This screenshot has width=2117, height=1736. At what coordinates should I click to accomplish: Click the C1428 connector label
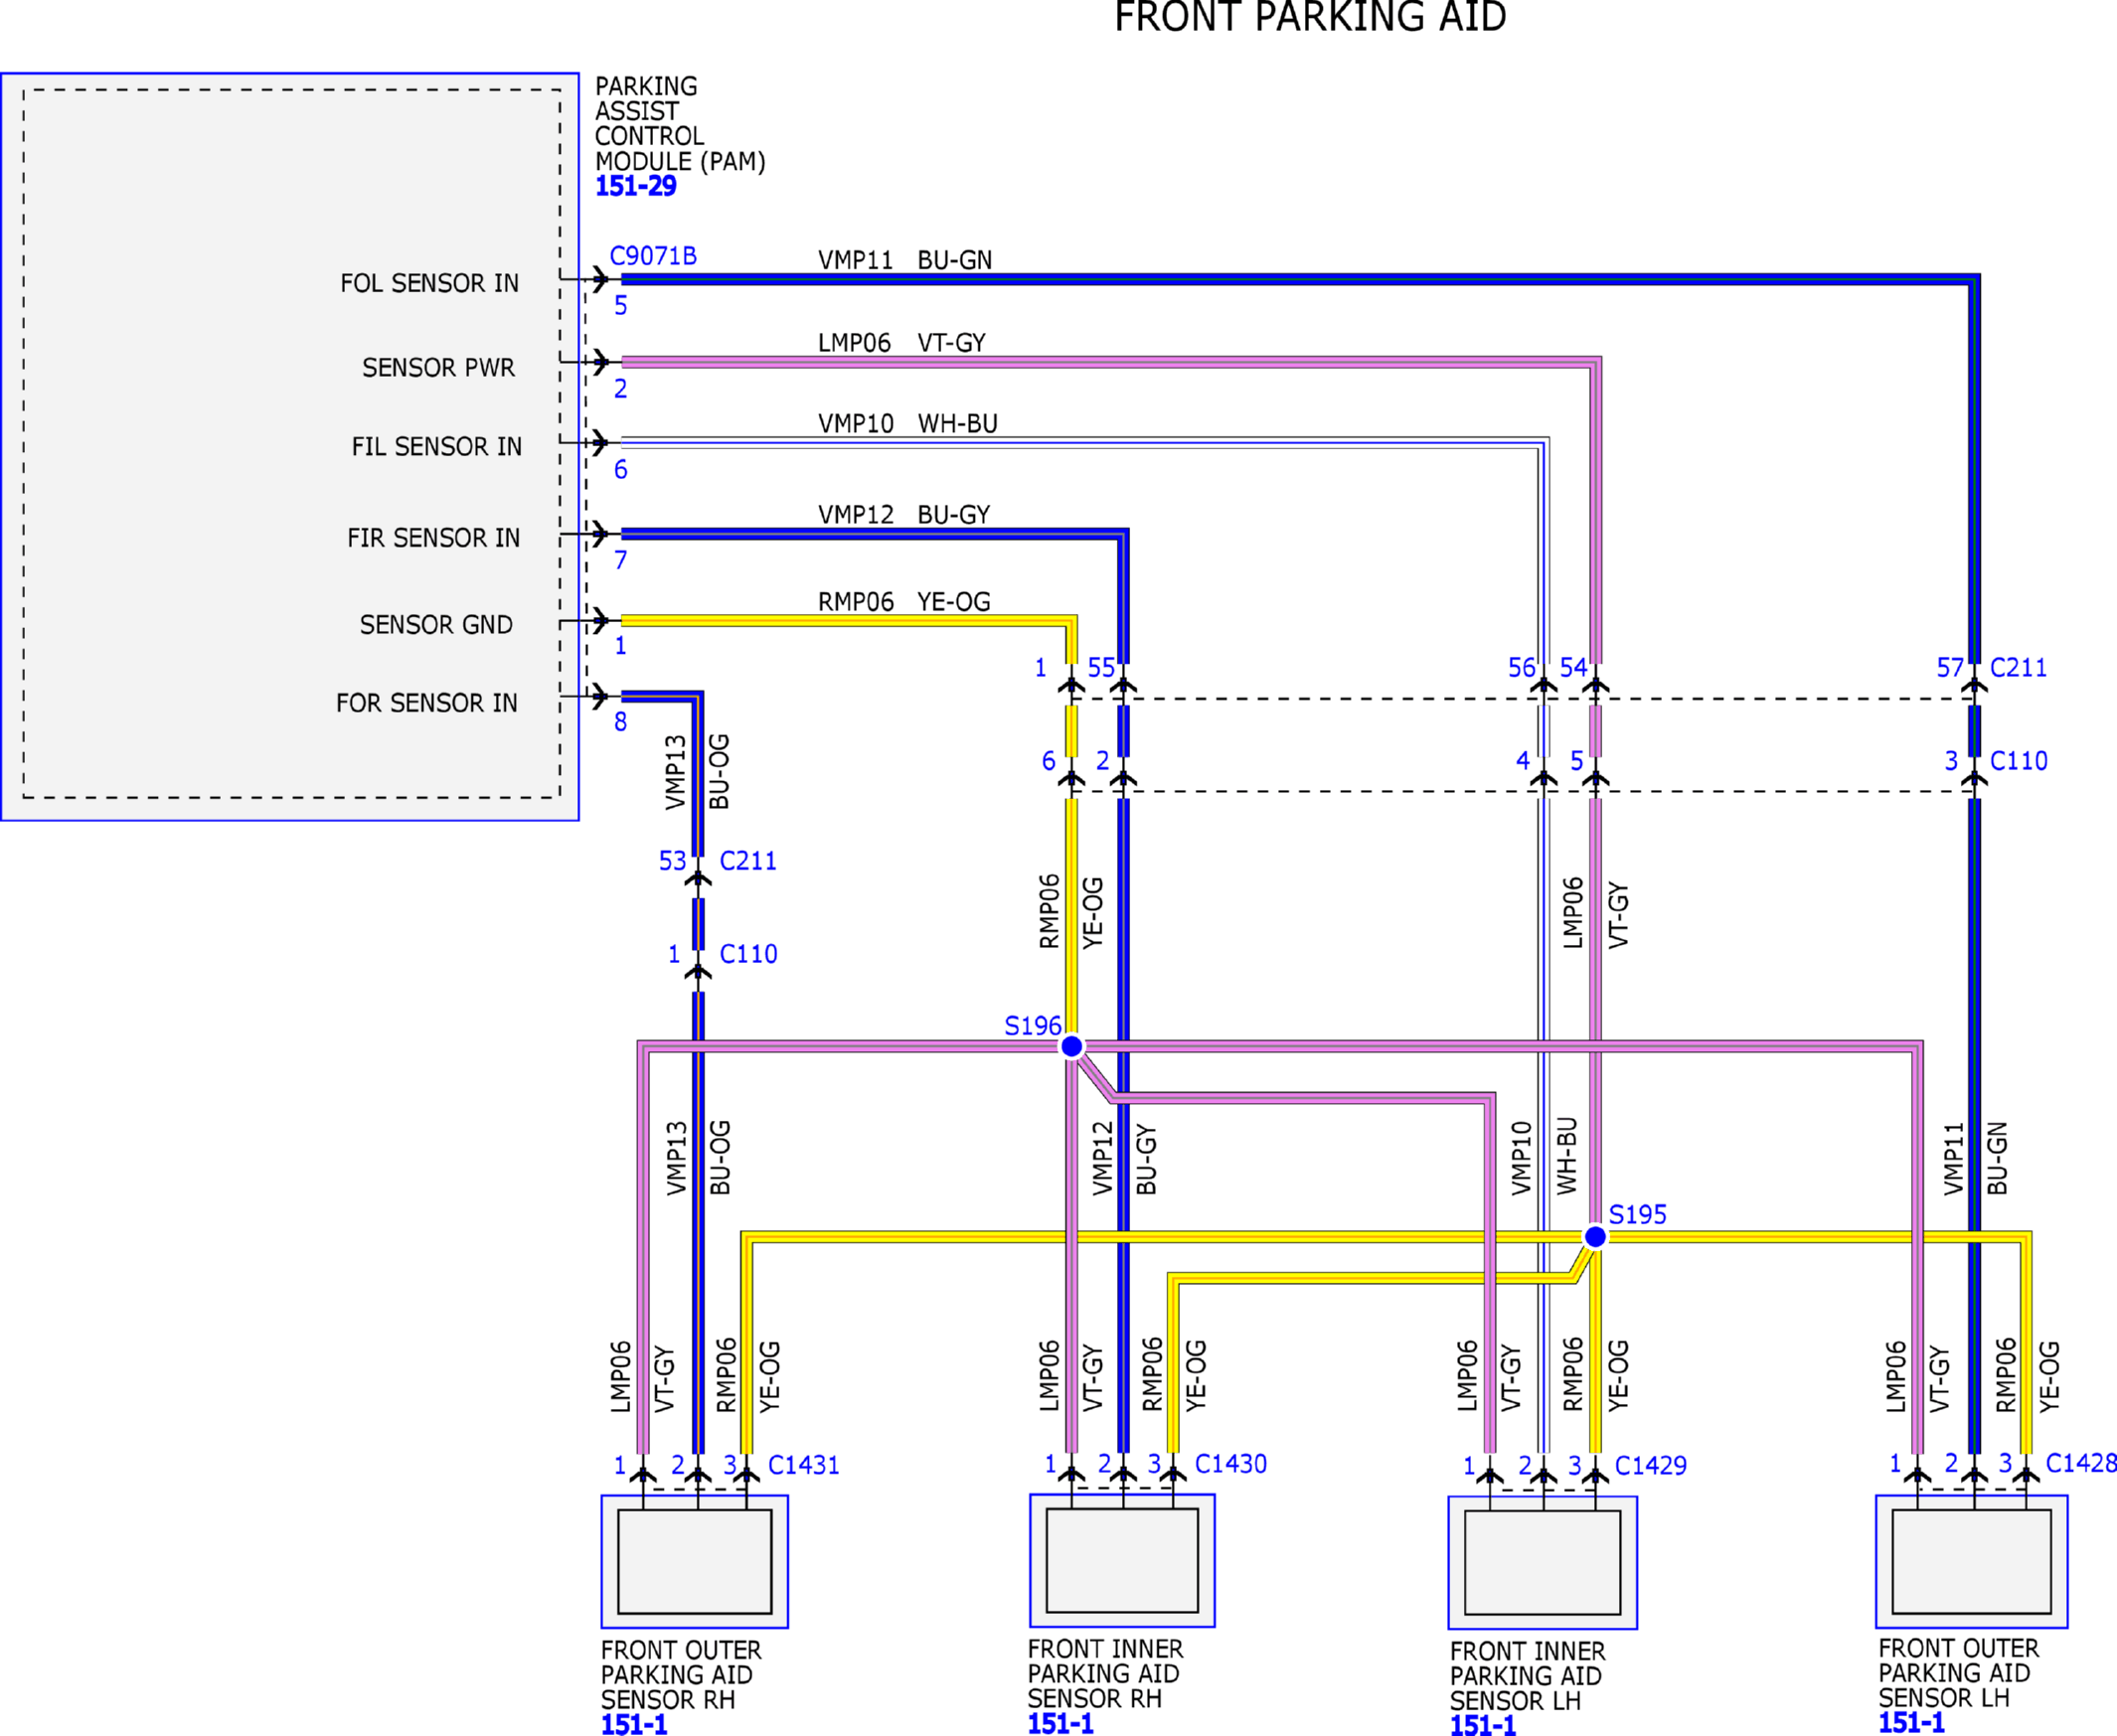[2081, 1463]
